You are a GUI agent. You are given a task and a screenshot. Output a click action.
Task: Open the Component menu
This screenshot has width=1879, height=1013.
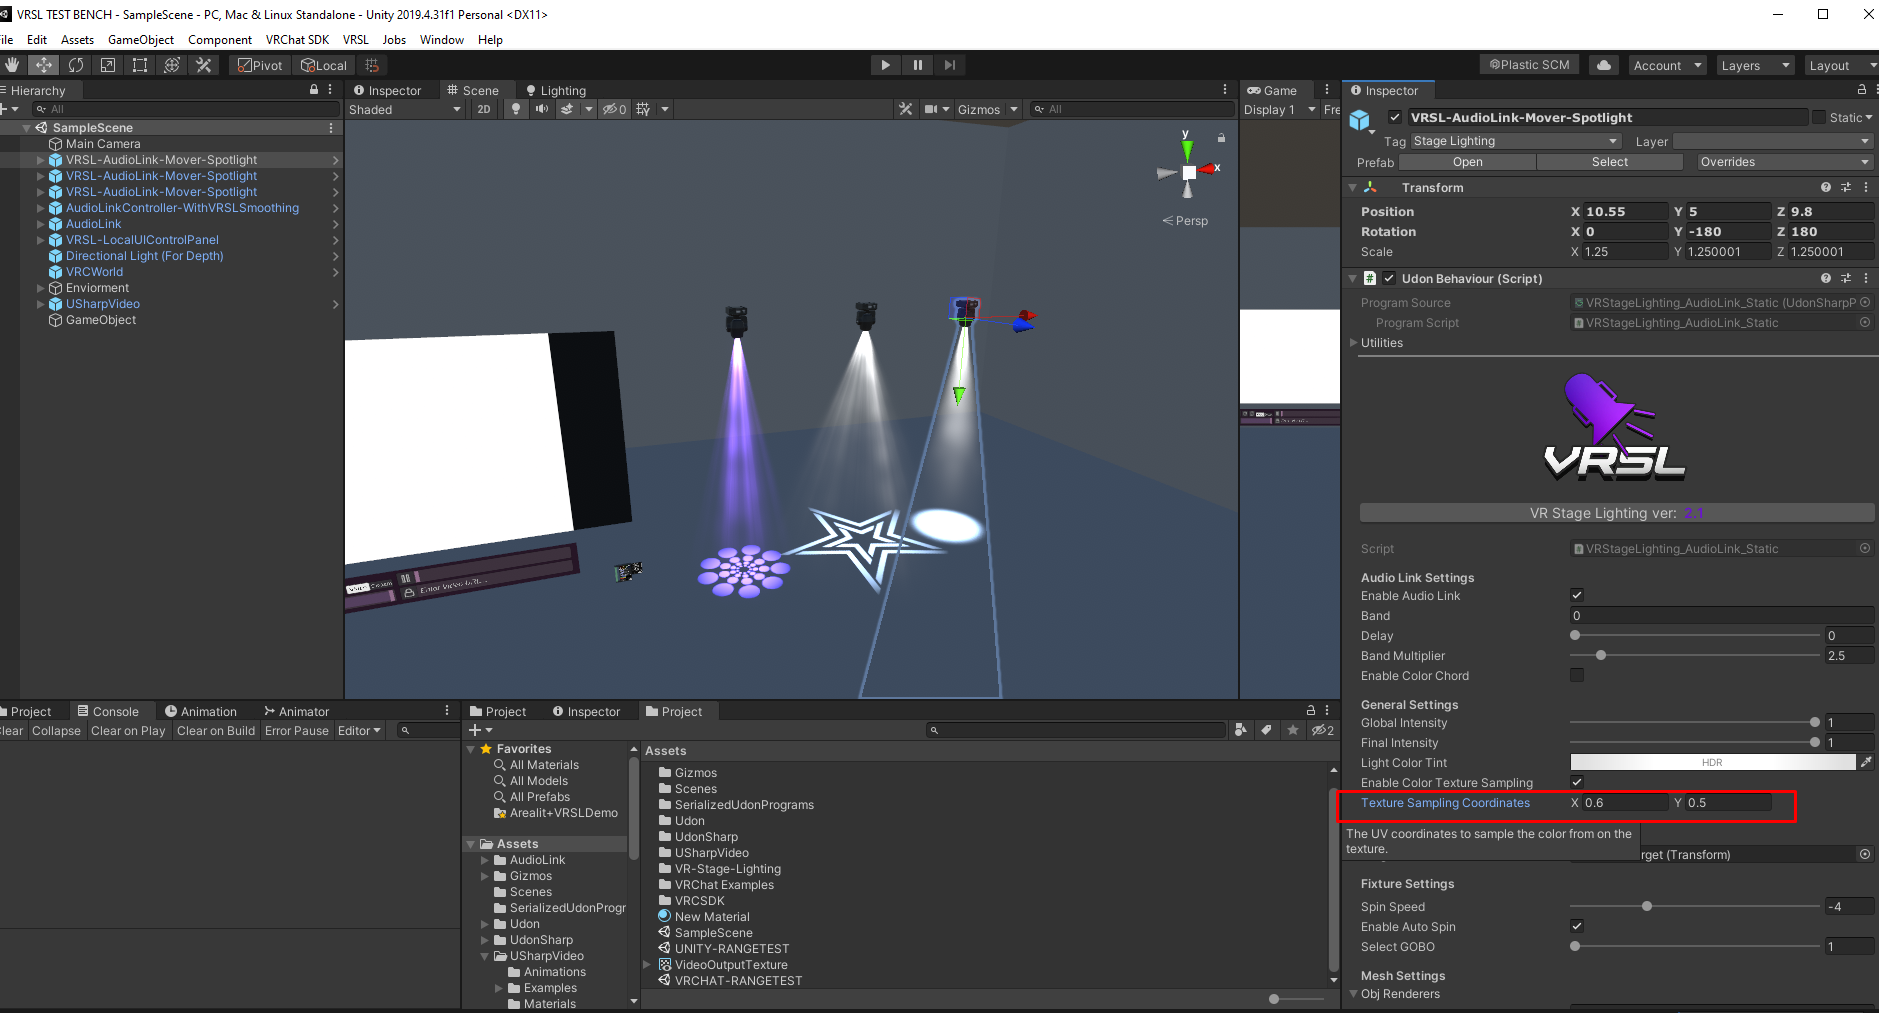220,40
